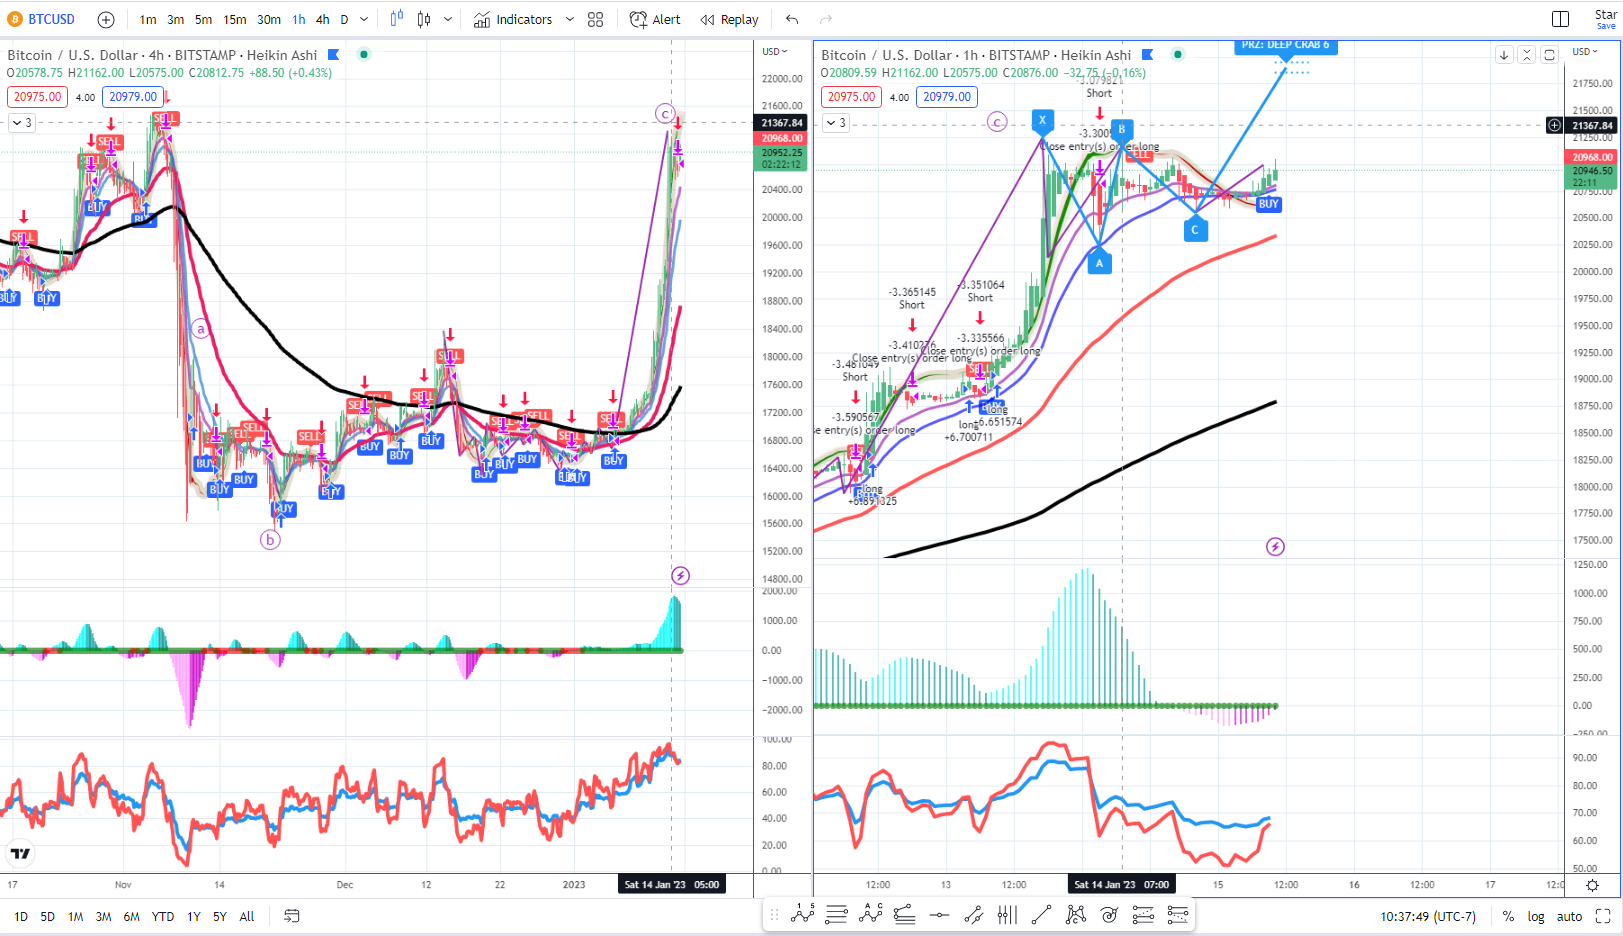
Task: Start bar Replay mode
Action: point(730,19)
